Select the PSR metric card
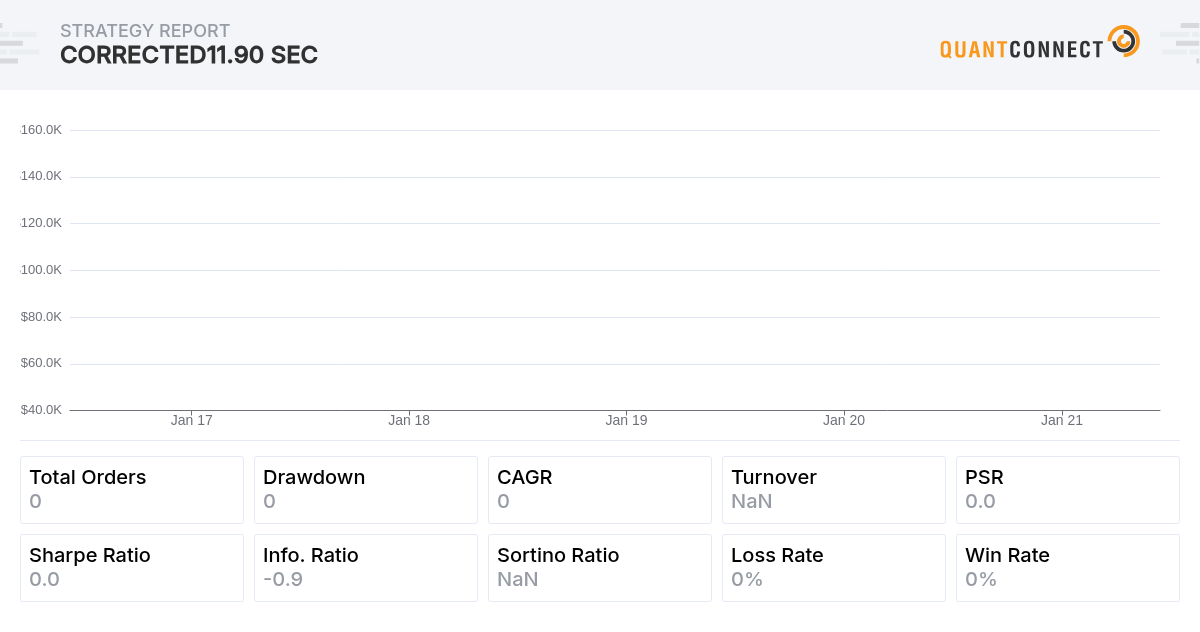Screen dimensions: 1200x632 point(1067,489)
